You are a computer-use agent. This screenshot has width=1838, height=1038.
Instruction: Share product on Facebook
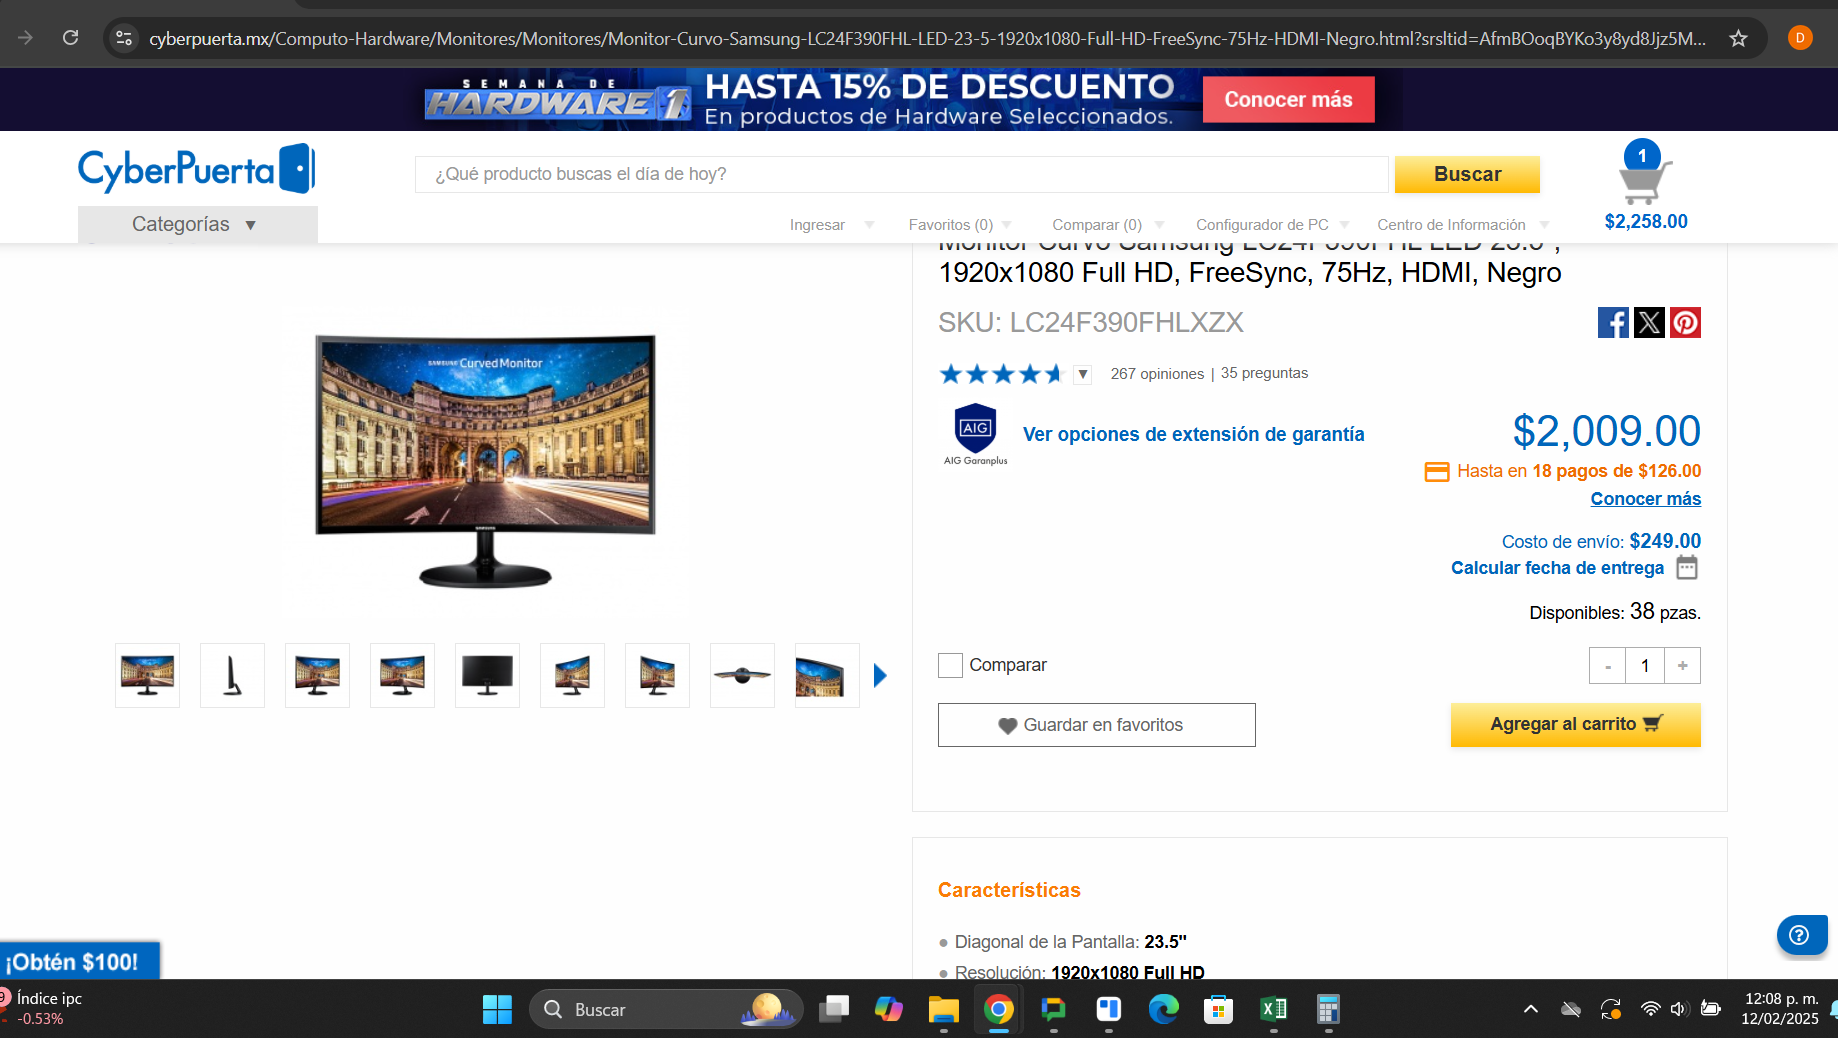(1613, 323)
